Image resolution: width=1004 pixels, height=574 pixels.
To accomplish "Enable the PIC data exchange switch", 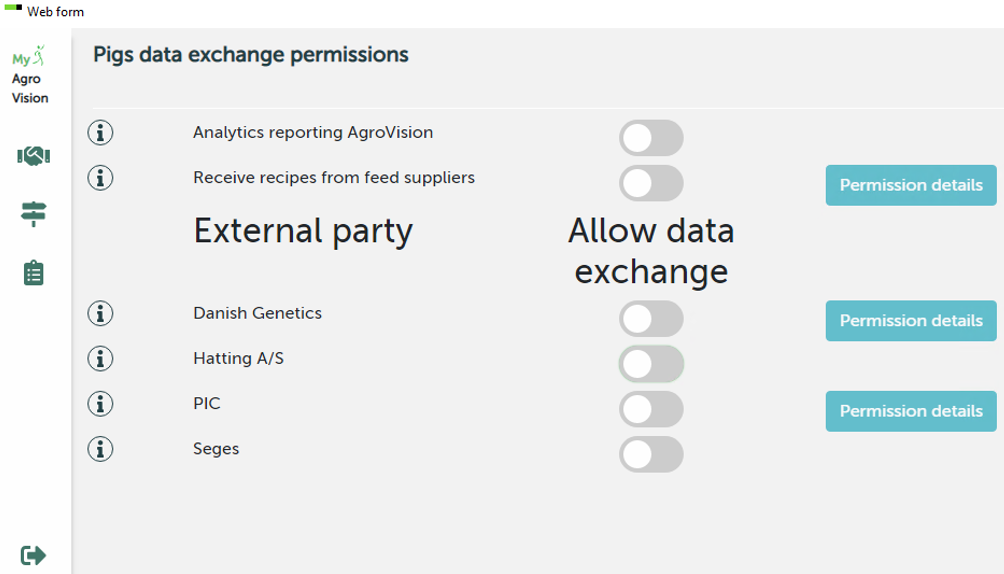I will coord(651,409).
